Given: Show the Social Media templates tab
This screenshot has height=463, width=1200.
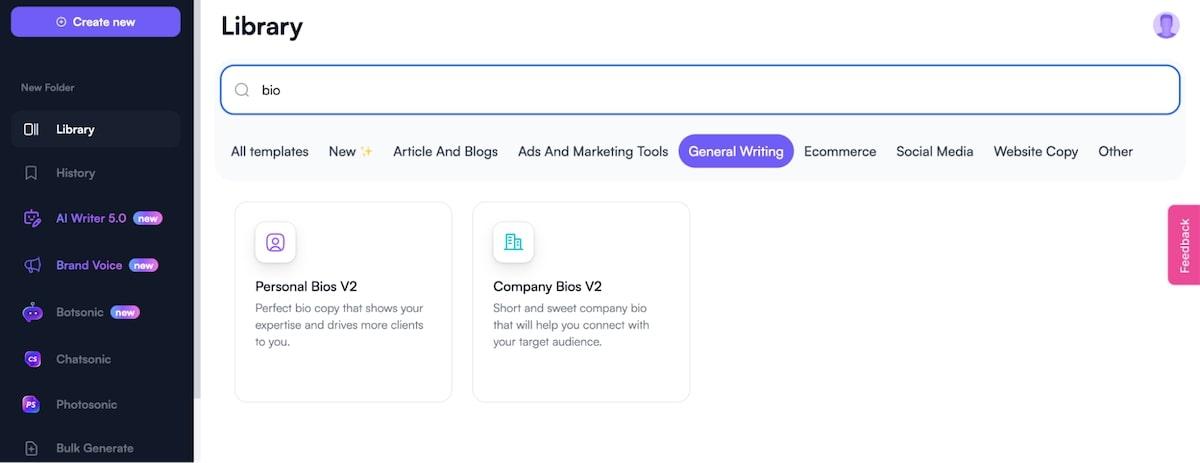Looking at the screenshot, I should (934, 151).
